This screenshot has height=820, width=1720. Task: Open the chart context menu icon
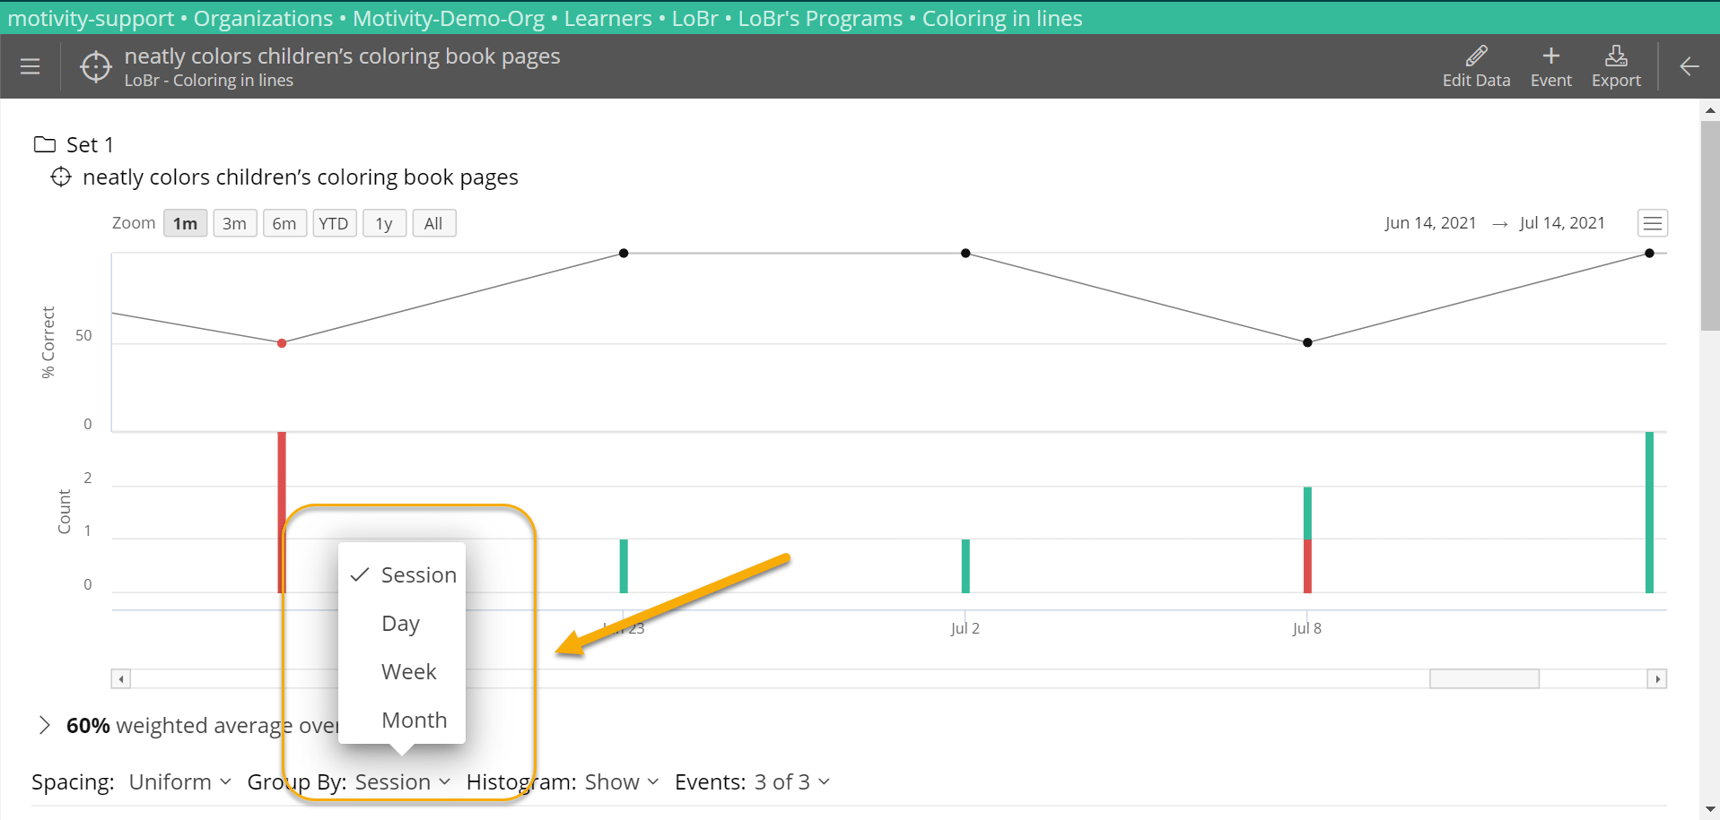coord(1652,223)
